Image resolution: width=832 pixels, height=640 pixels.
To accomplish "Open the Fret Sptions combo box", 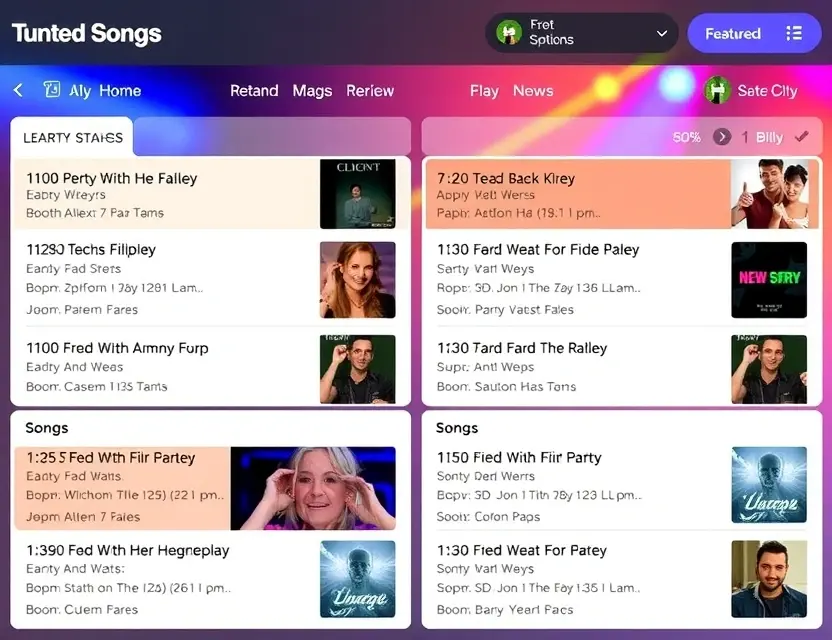I will [582, 33].
